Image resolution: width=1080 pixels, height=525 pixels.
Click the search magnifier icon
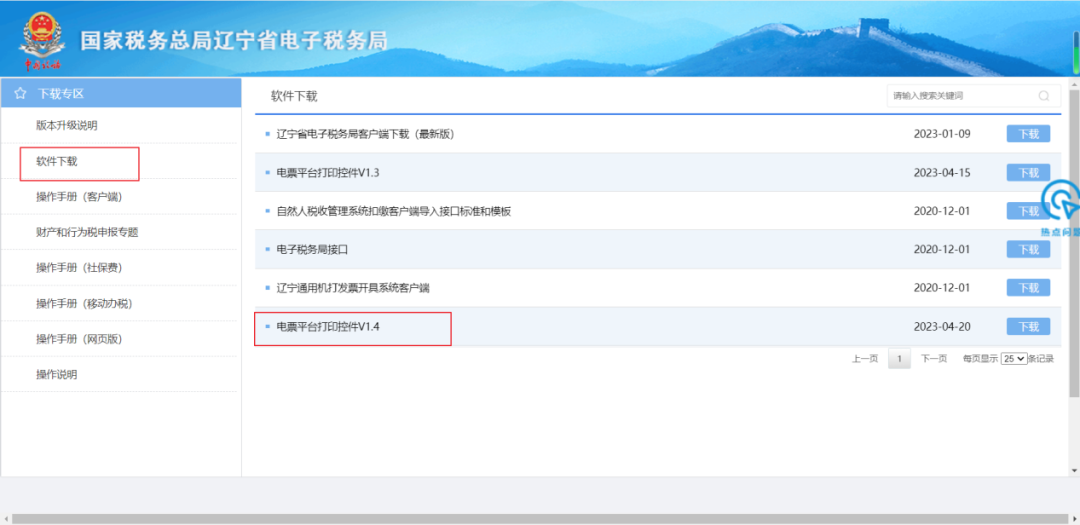(1044, 96)
